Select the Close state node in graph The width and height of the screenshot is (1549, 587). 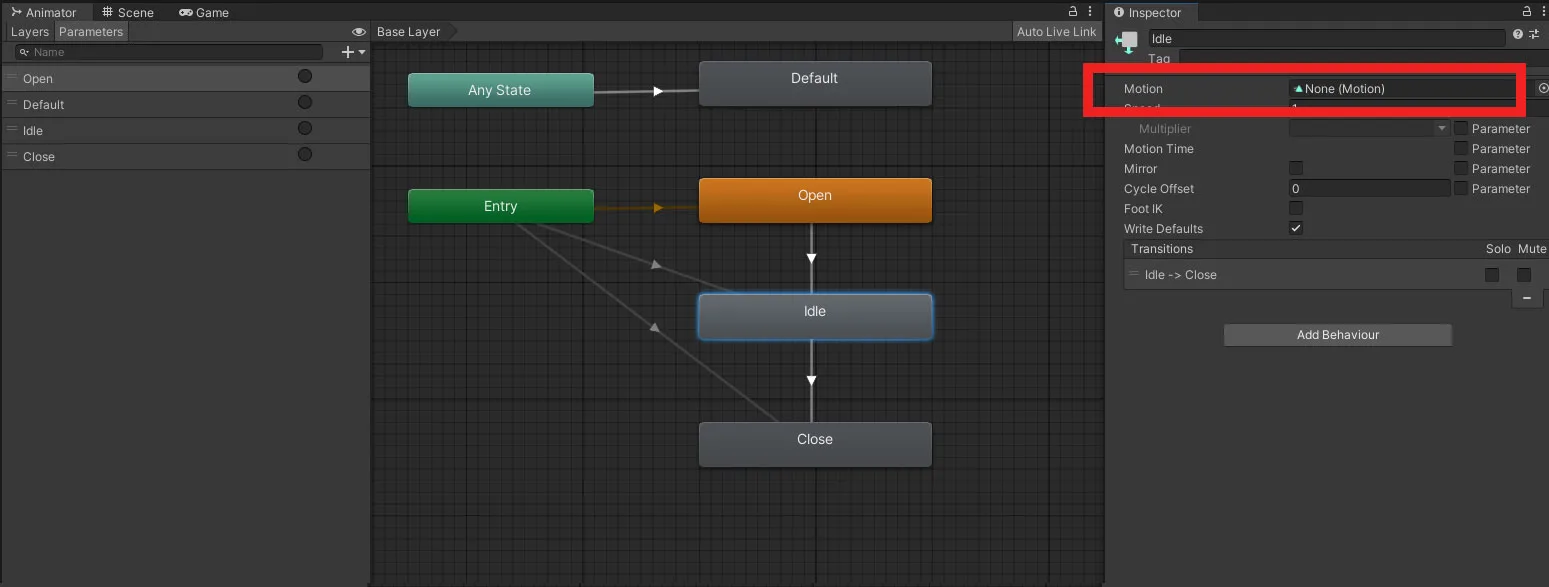coord(815,443)
